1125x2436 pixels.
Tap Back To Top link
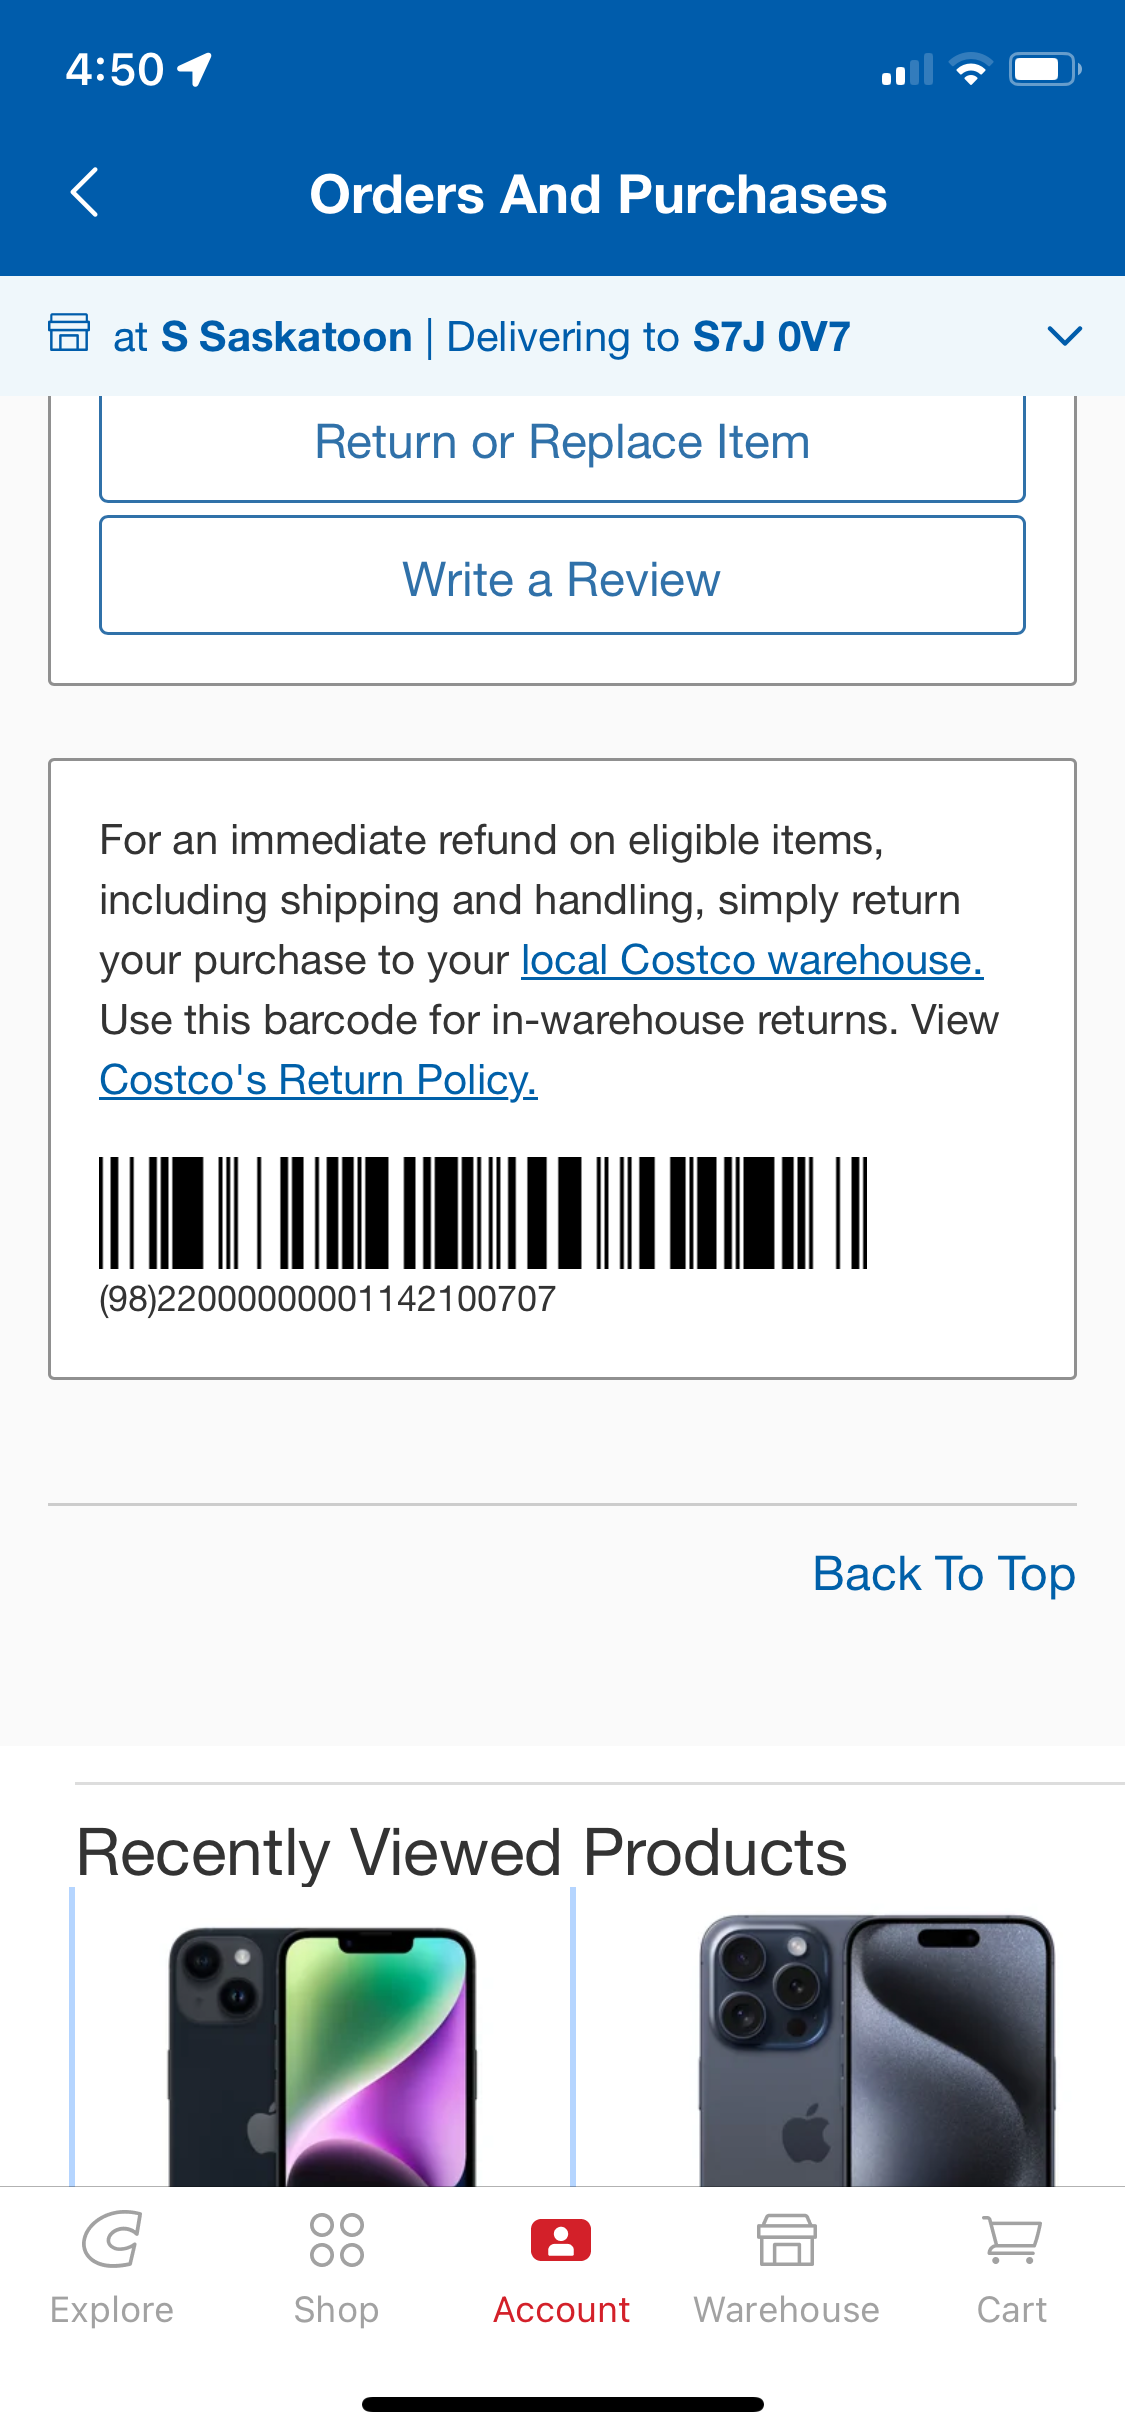point(943,1574)
